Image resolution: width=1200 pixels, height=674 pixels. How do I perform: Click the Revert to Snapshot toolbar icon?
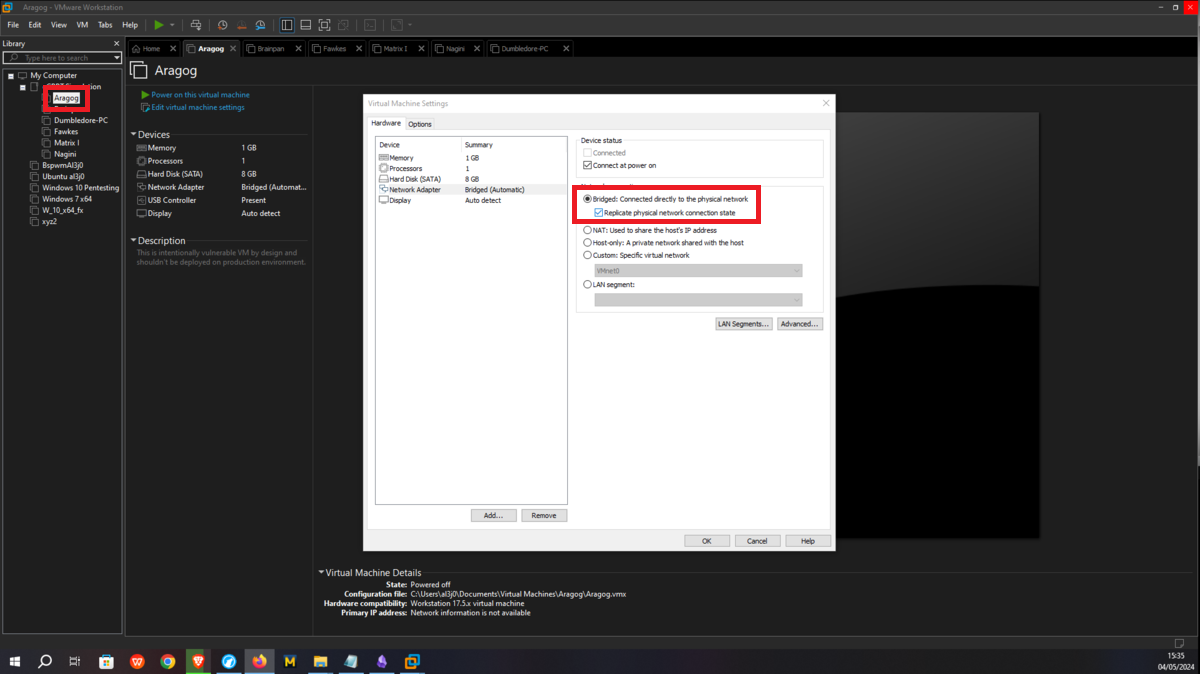pos(242,24)
